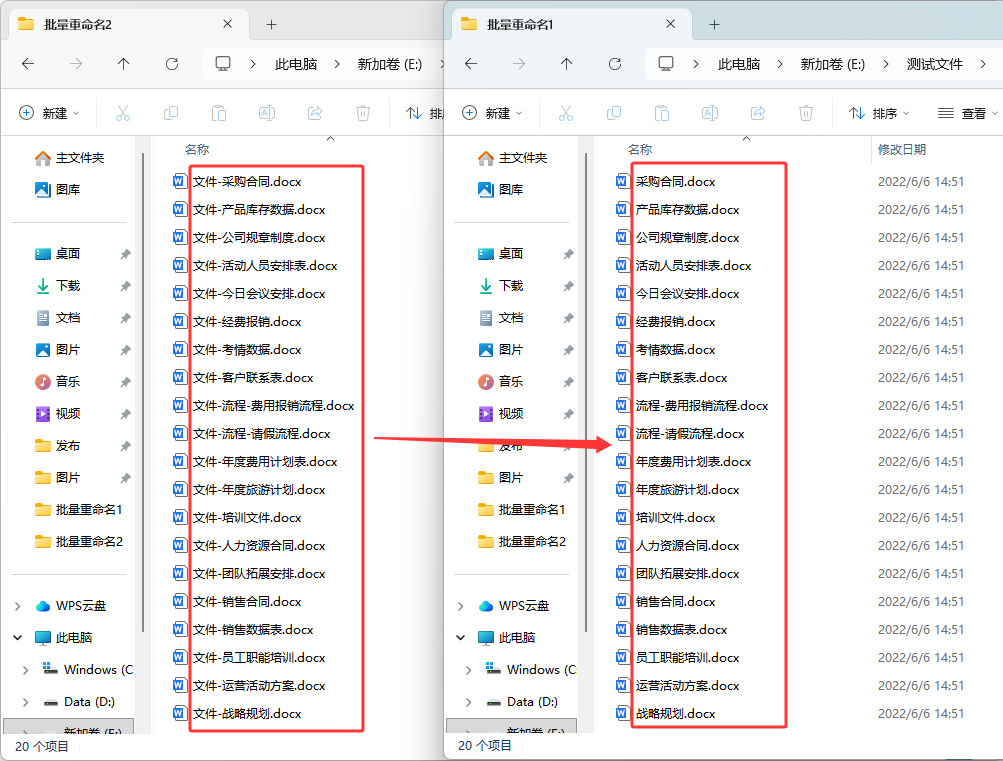Image resolution: width=1003 pixels, height=761 pixels.
Task: Open 音乐 in the 批量重命名1 sidebar
Action: (x=510, y=382)
